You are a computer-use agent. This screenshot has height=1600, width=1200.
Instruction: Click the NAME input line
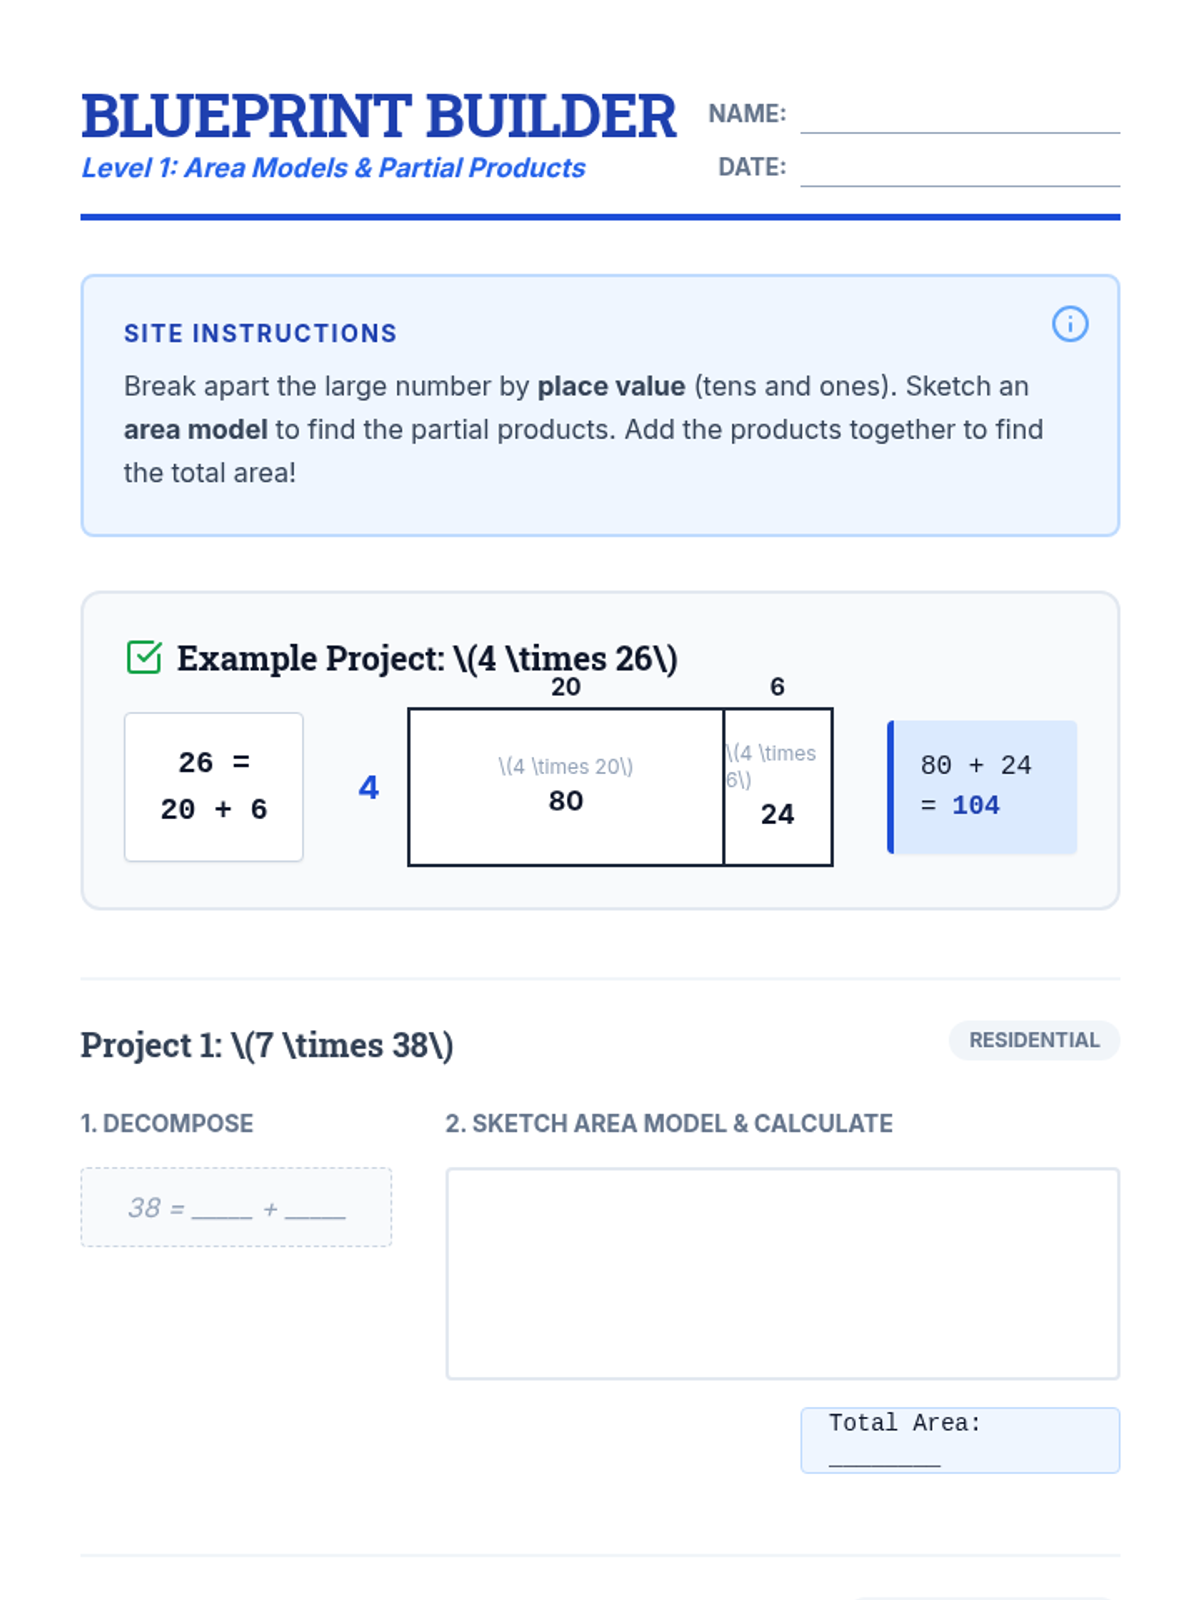tap(959, 118)
